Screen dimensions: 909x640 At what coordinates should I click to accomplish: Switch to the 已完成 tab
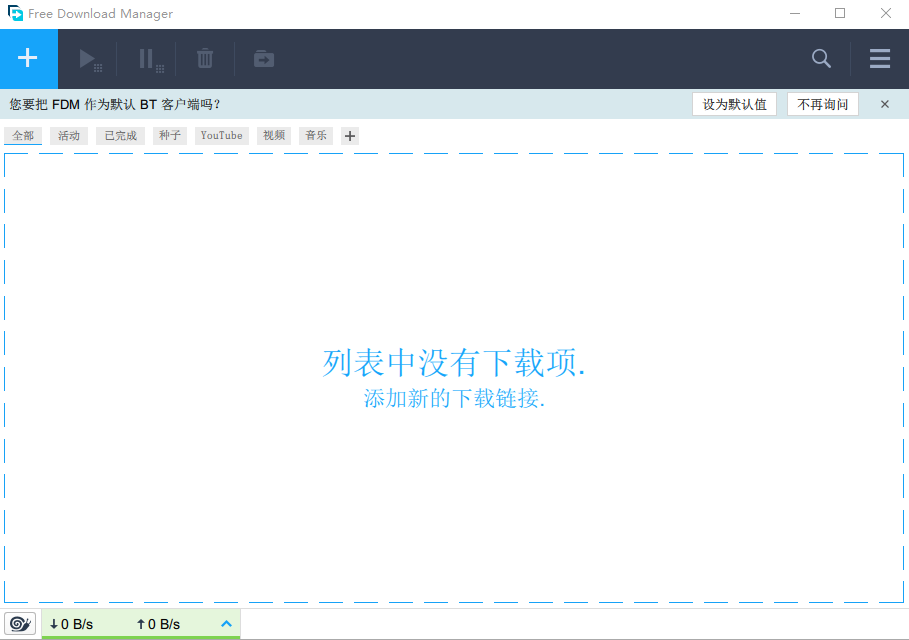pos(119,135)
